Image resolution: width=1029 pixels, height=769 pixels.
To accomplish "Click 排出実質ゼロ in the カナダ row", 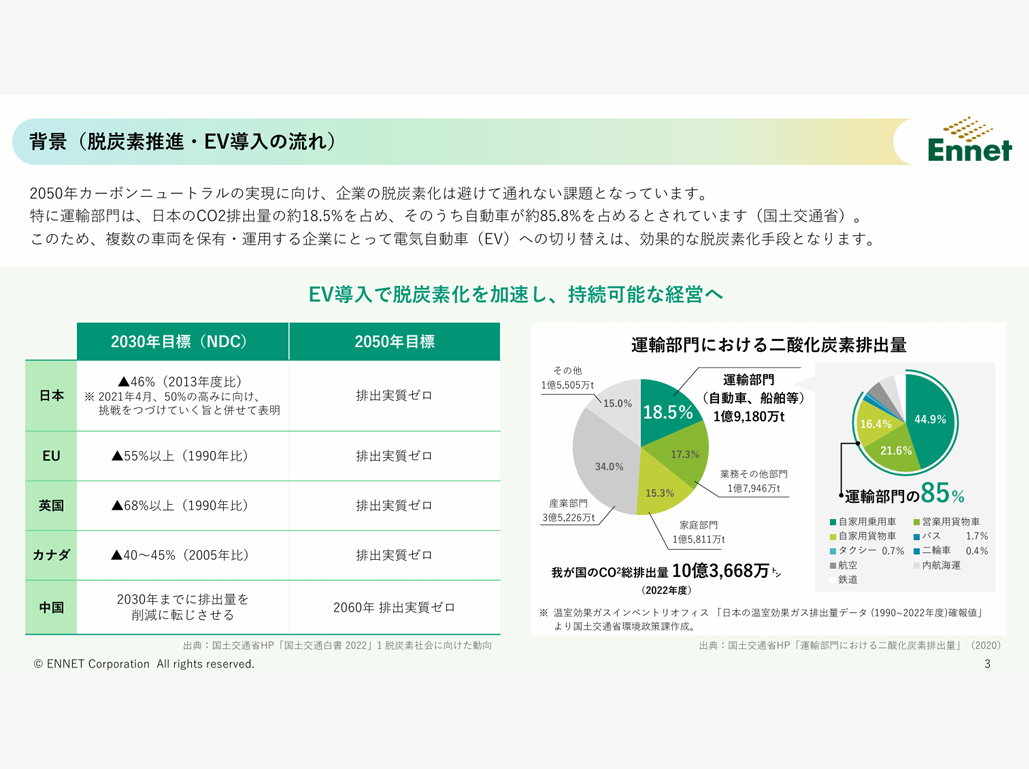I will tap(394, 555).
